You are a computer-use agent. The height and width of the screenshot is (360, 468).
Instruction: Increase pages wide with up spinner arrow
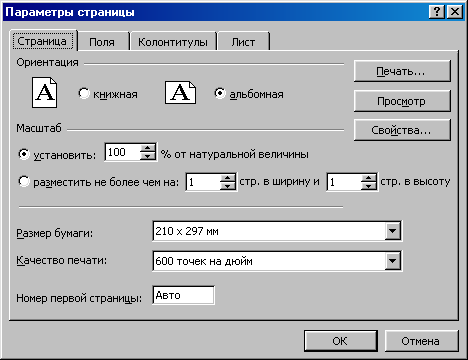pos(228,177)
